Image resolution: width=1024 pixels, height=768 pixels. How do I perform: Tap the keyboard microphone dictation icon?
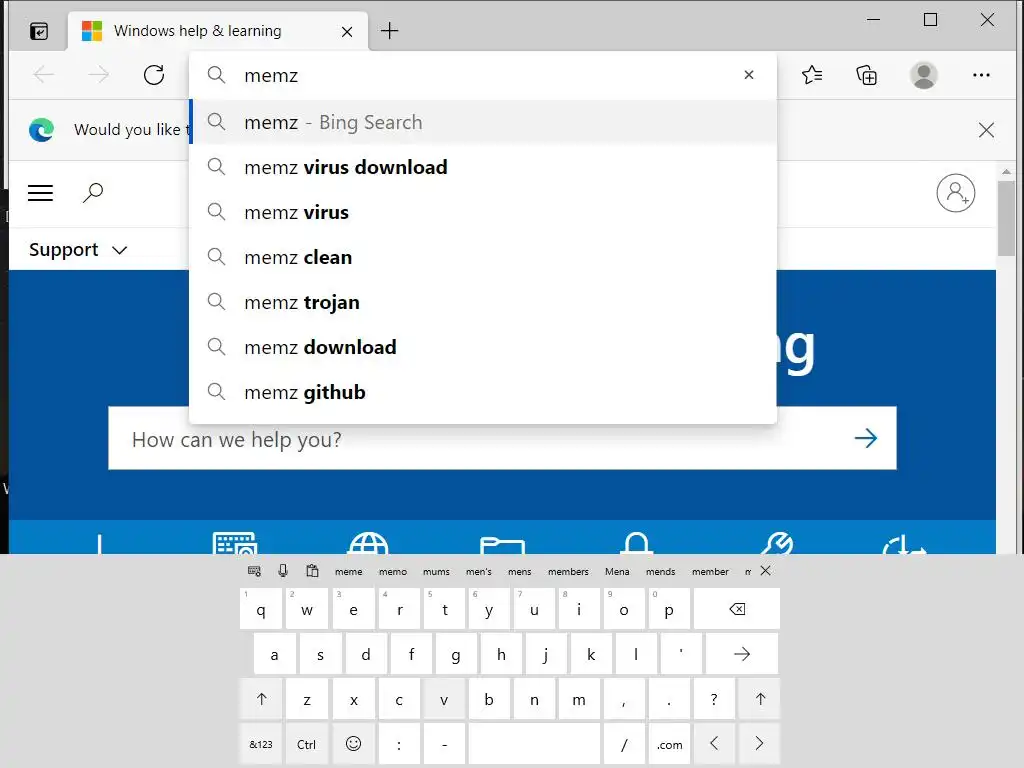(283, 571)
